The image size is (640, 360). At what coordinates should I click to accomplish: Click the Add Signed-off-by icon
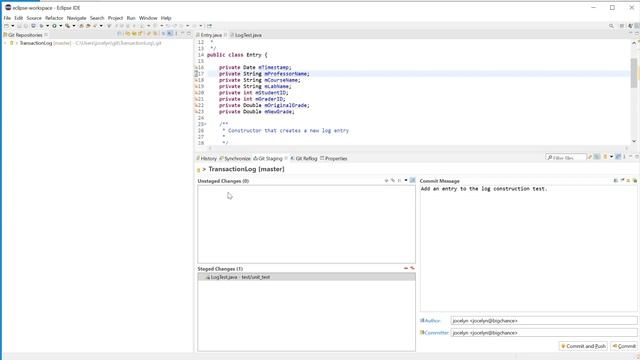pos(628,180)
